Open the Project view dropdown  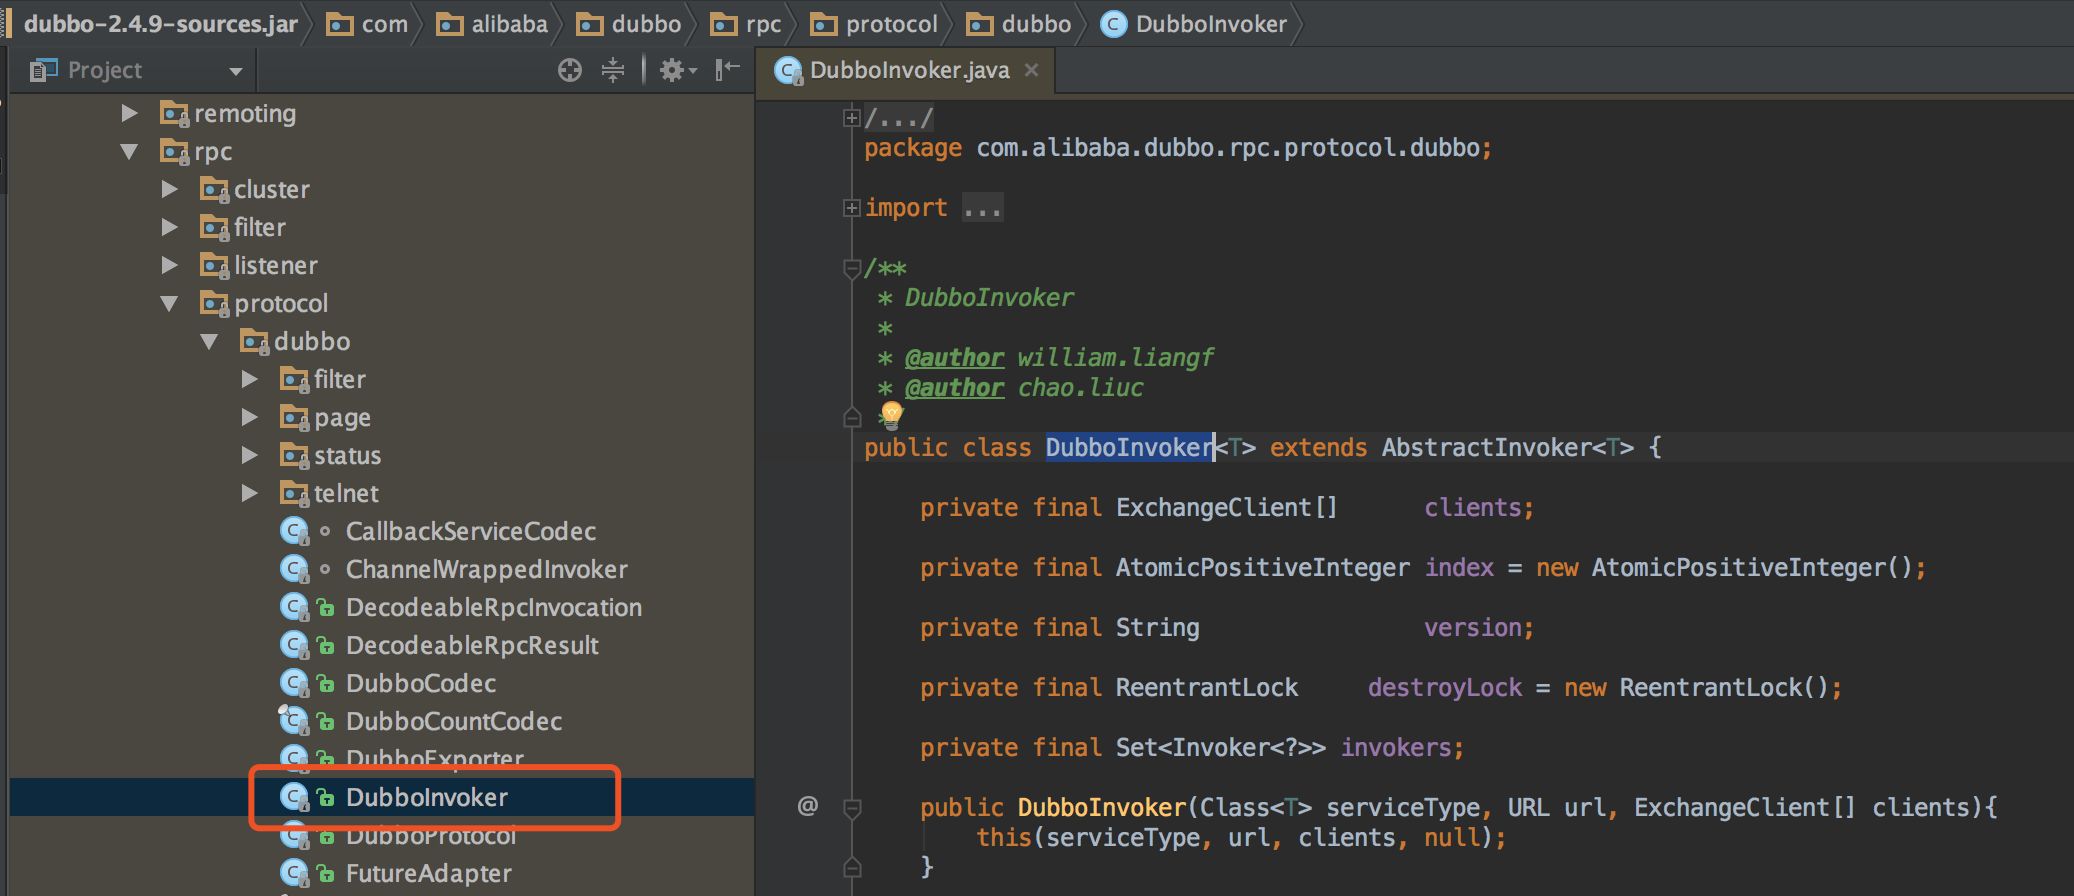tap(236, 71)
